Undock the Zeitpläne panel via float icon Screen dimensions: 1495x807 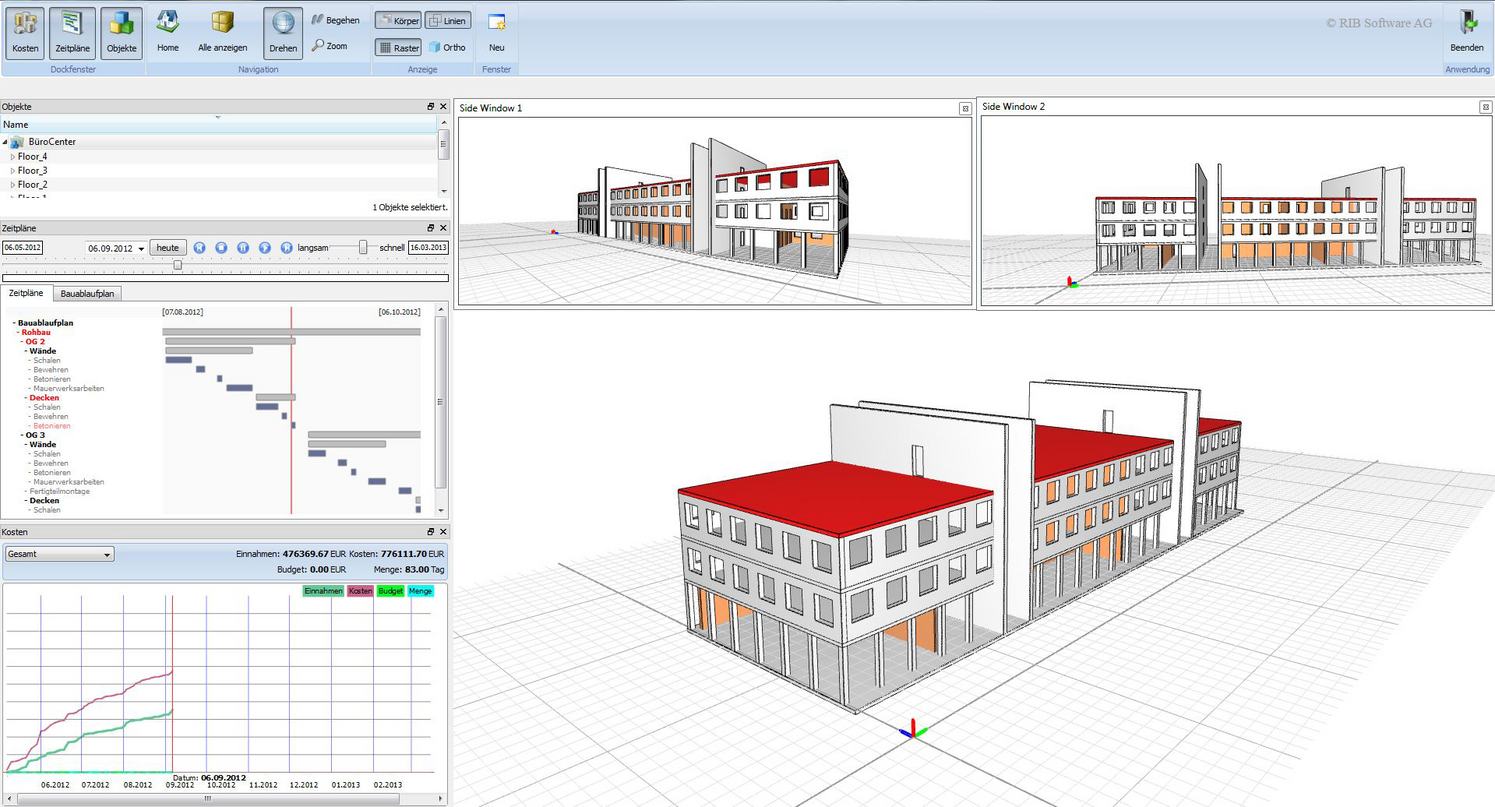coord(431,228)
